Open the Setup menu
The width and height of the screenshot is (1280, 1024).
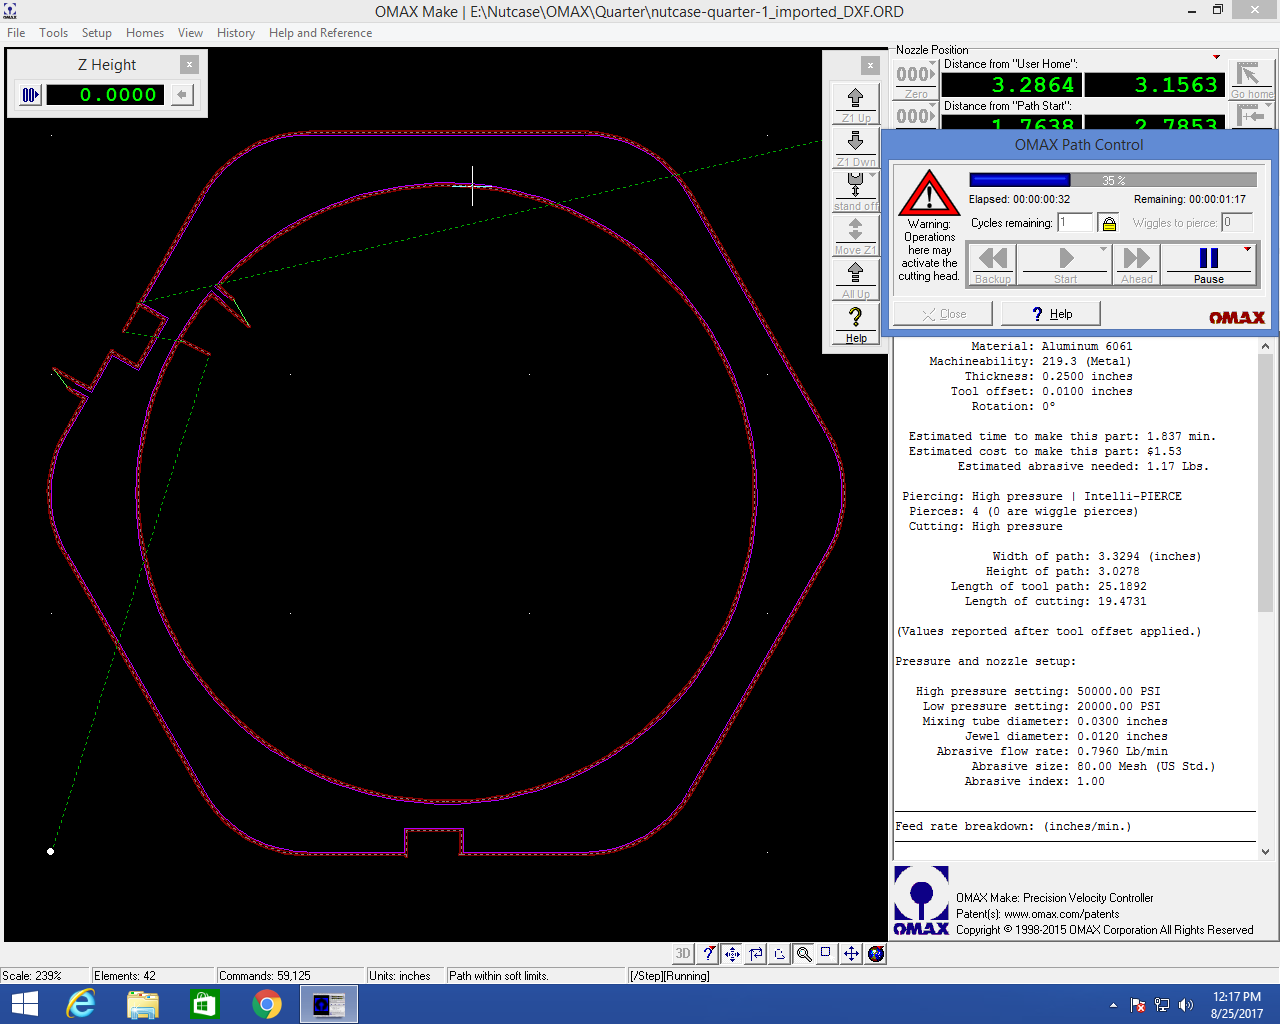coord(96,33)
